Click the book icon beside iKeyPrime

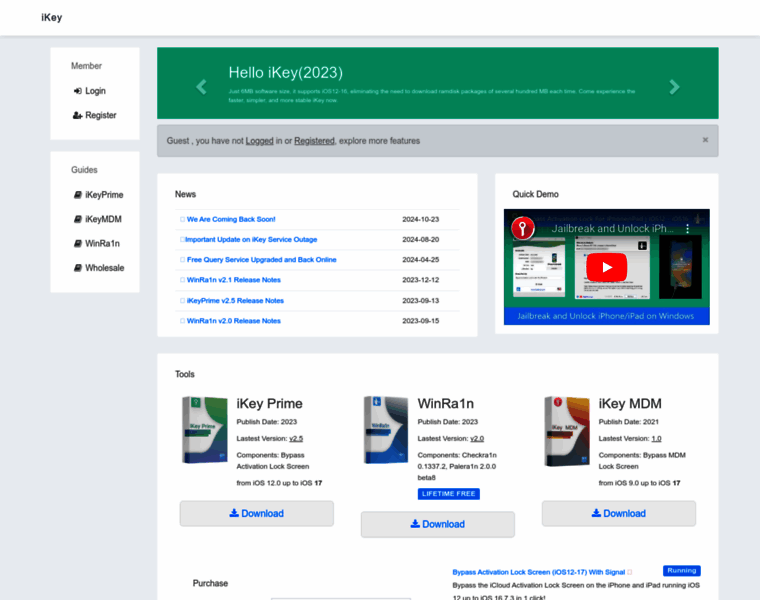click(x=78, y=195)
